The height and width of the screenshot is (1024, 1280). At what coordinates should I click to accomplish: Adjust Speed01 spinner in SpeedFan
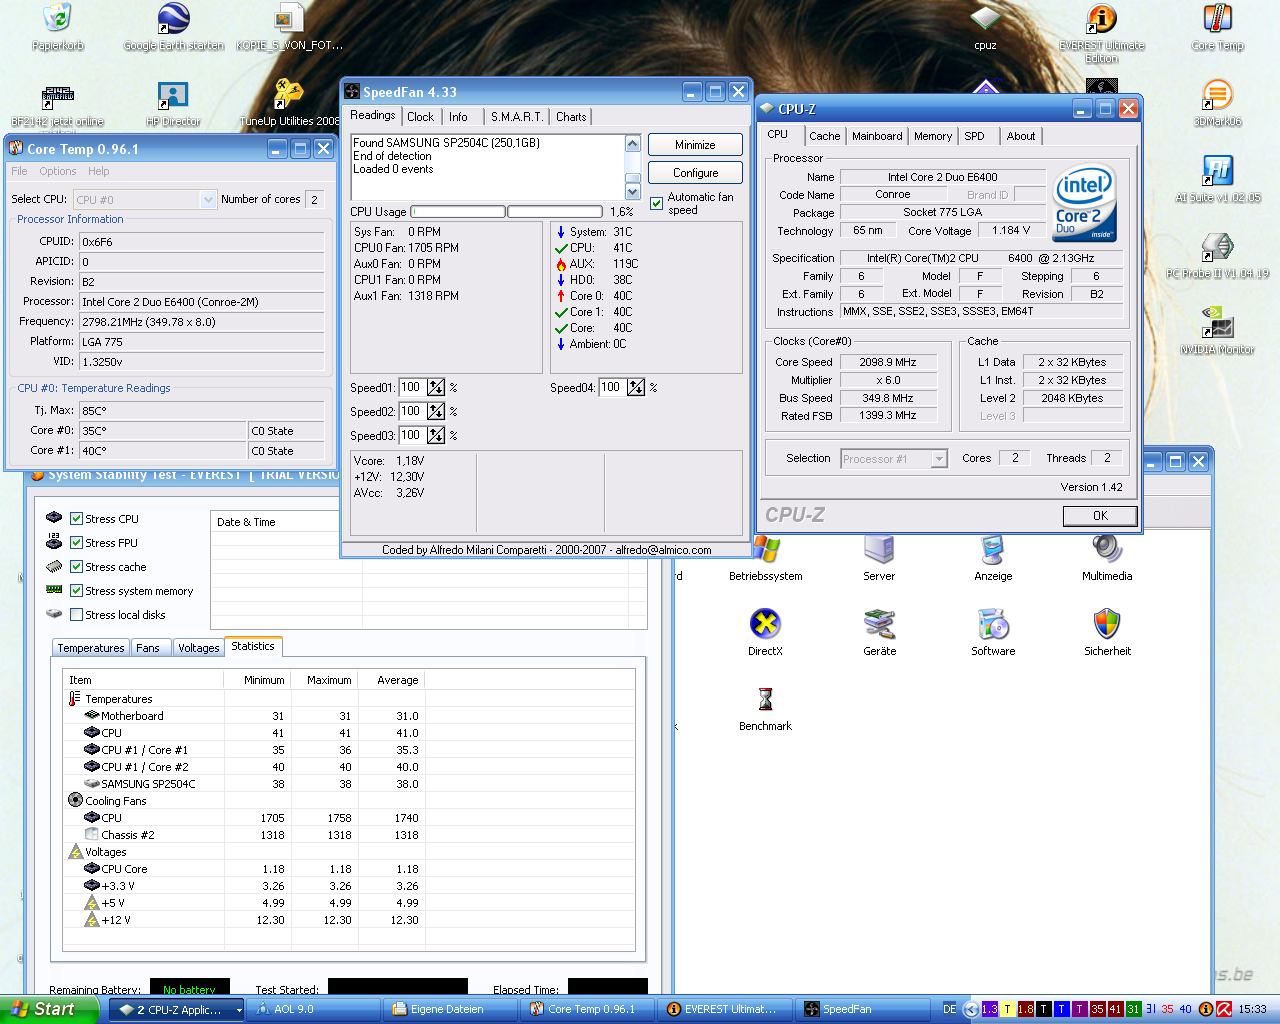point(436,387)
